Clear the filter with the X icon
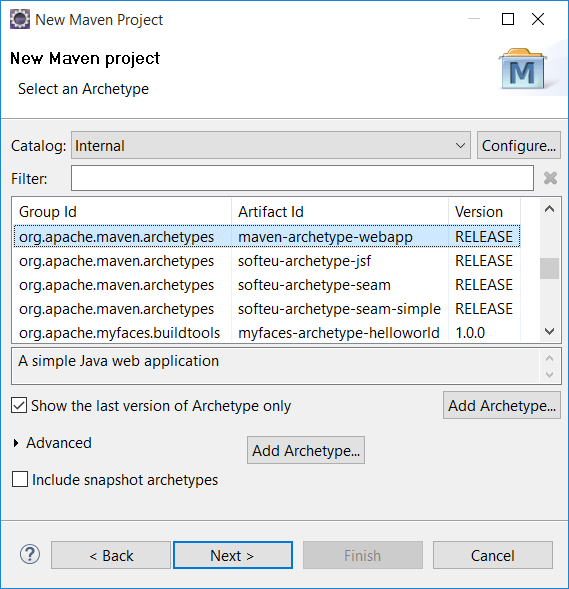569x589 pixels. tap(550, 178)
